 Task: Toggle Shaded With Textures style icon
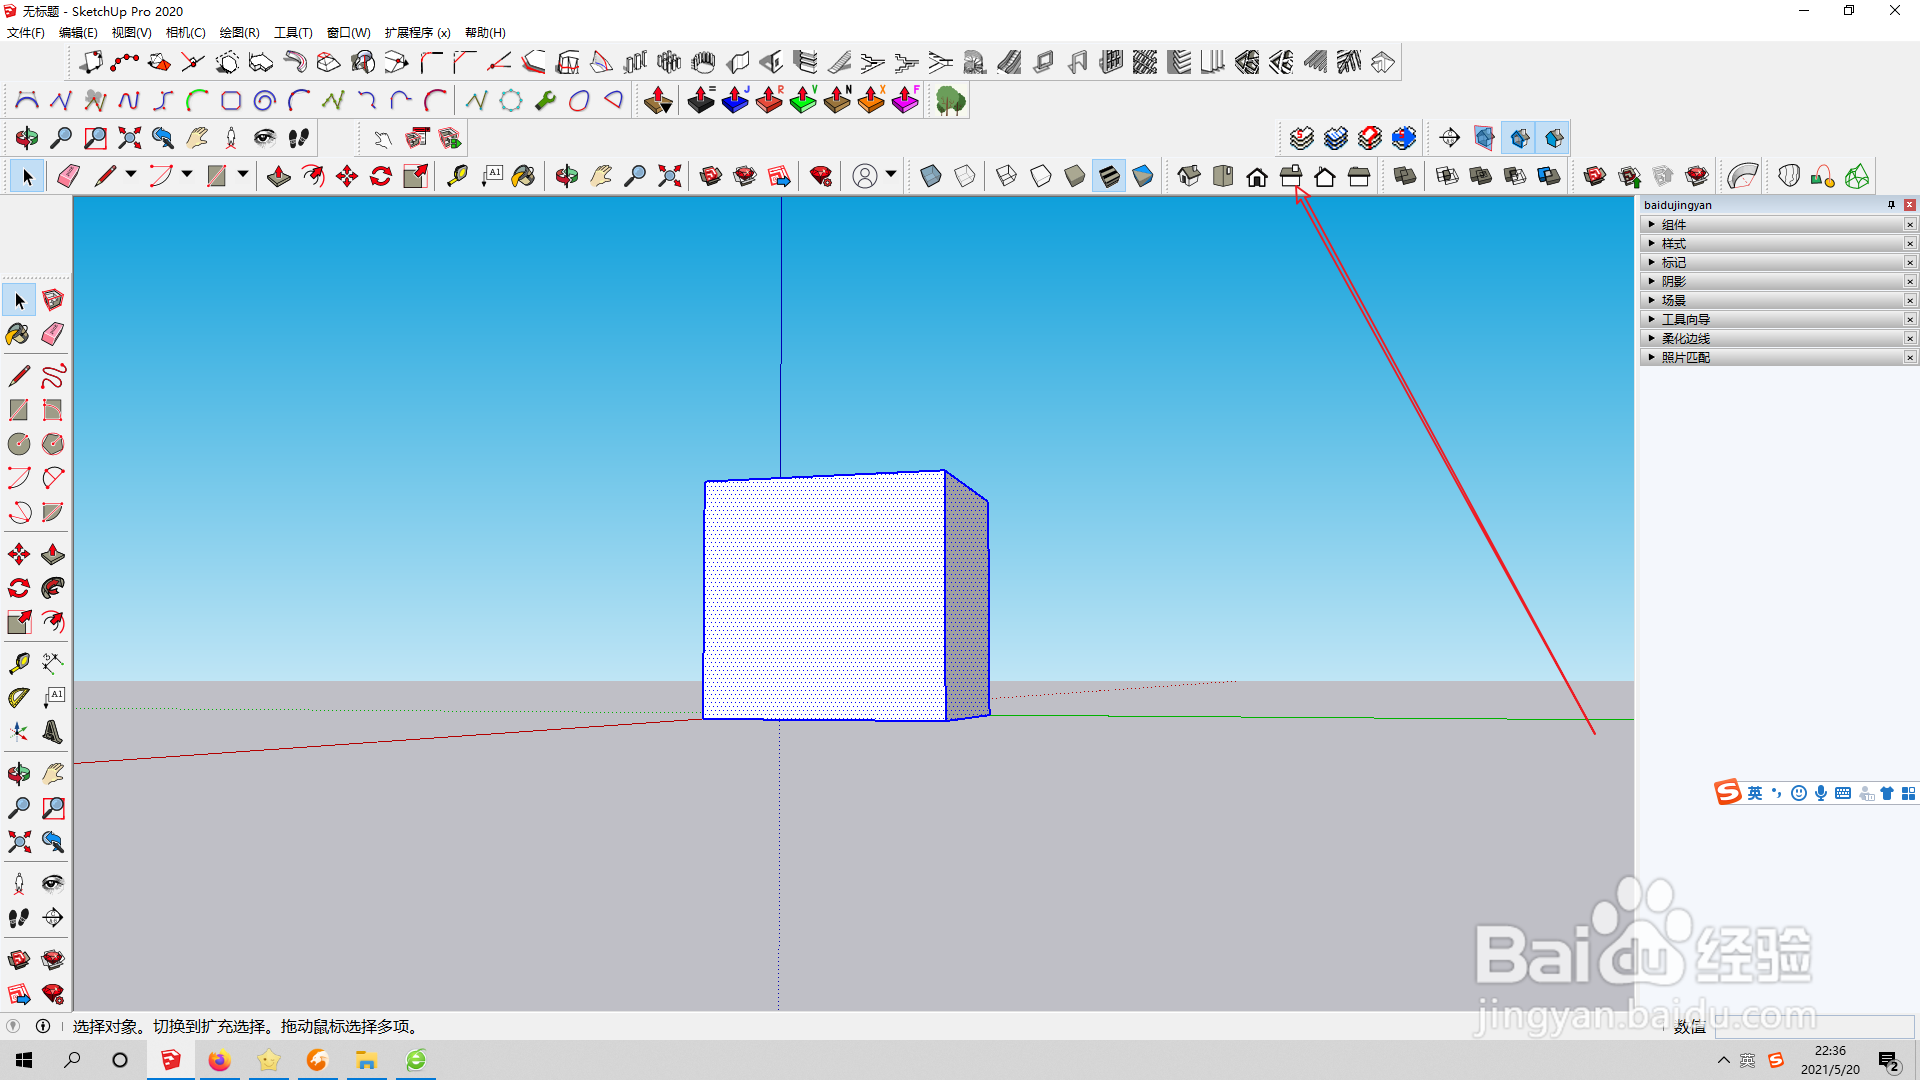pos(1109,177)
